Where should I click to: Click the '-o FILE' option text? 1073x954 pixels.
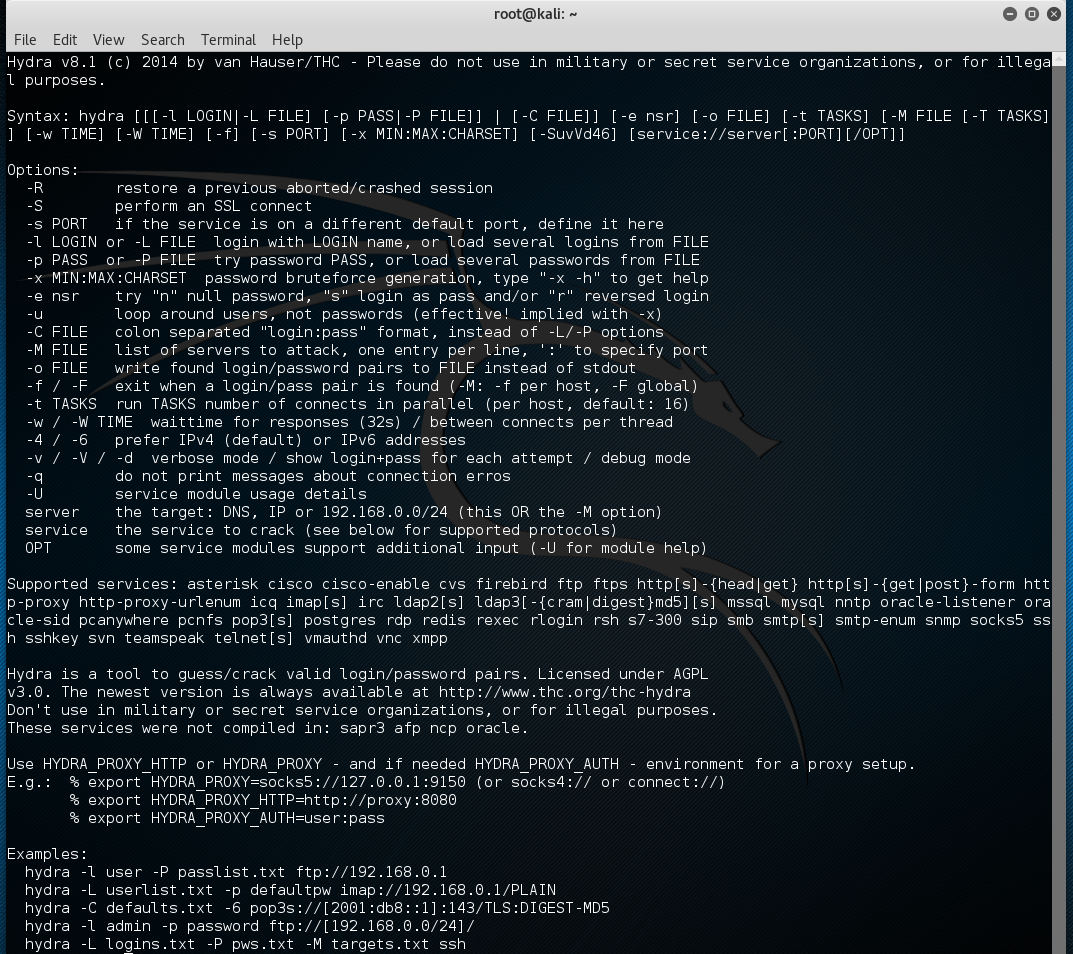coord(57,368)
